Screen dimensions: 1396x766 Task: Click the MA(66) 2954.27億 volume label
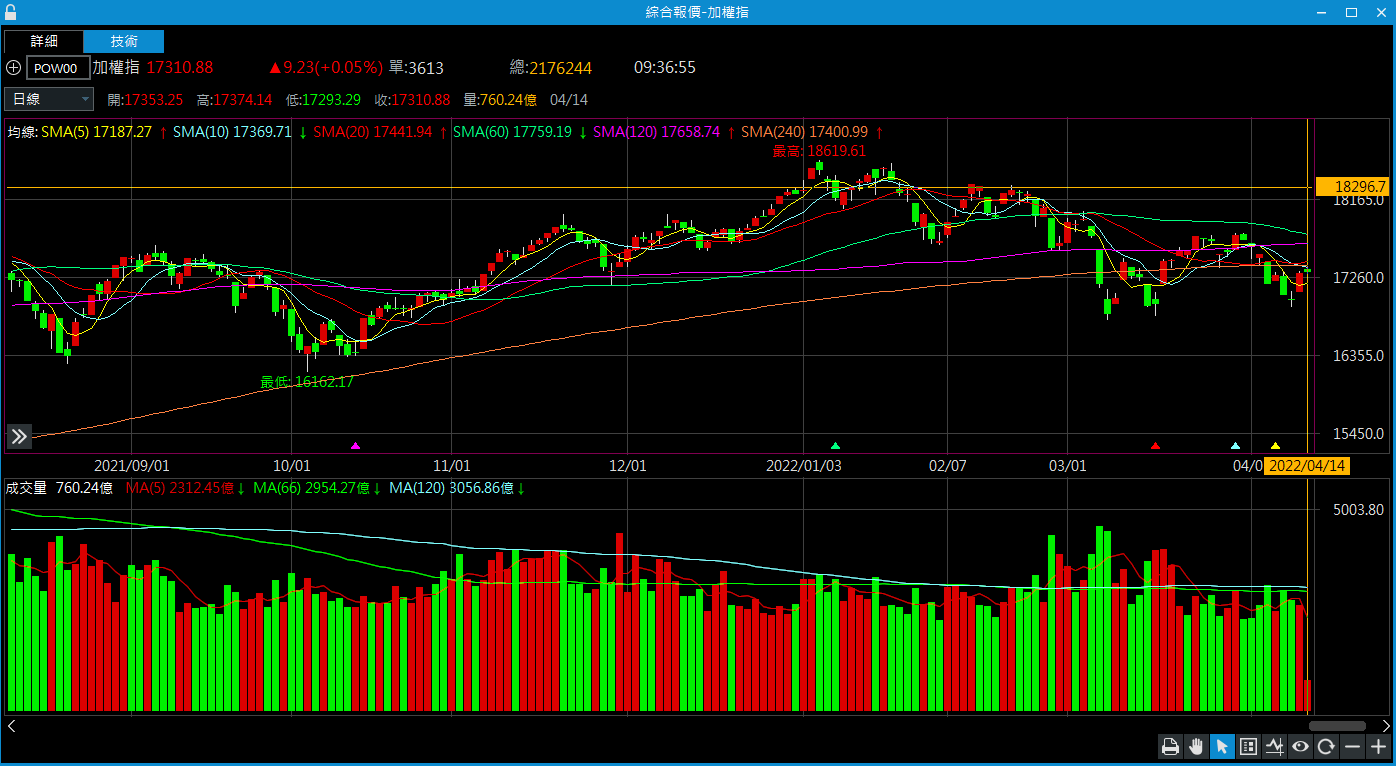pyautogui.click(x=312, y=488)
